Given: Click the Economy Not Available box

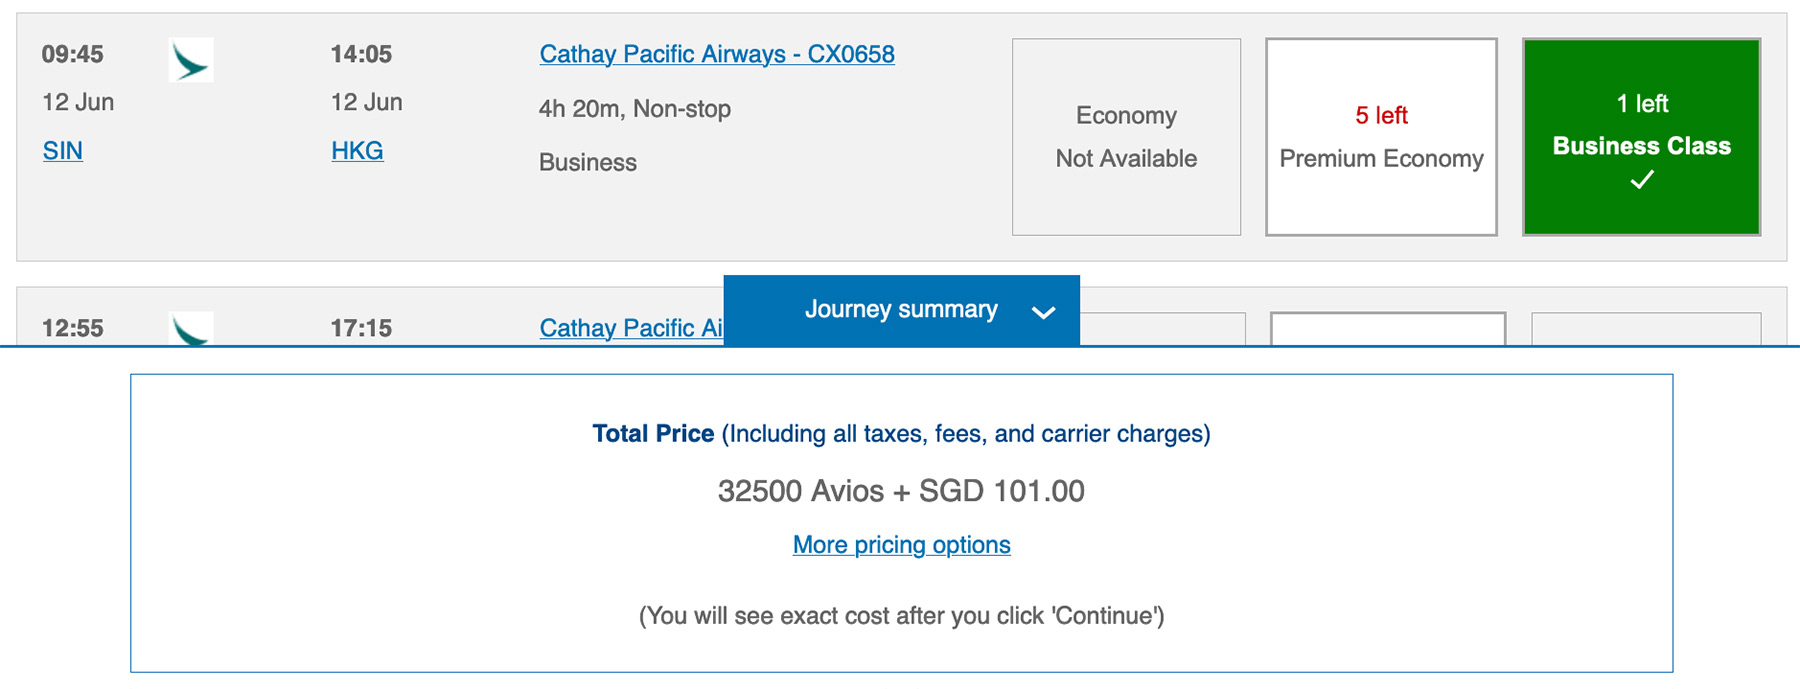Looking at the screenshot, I should [x=1126, y=137].
